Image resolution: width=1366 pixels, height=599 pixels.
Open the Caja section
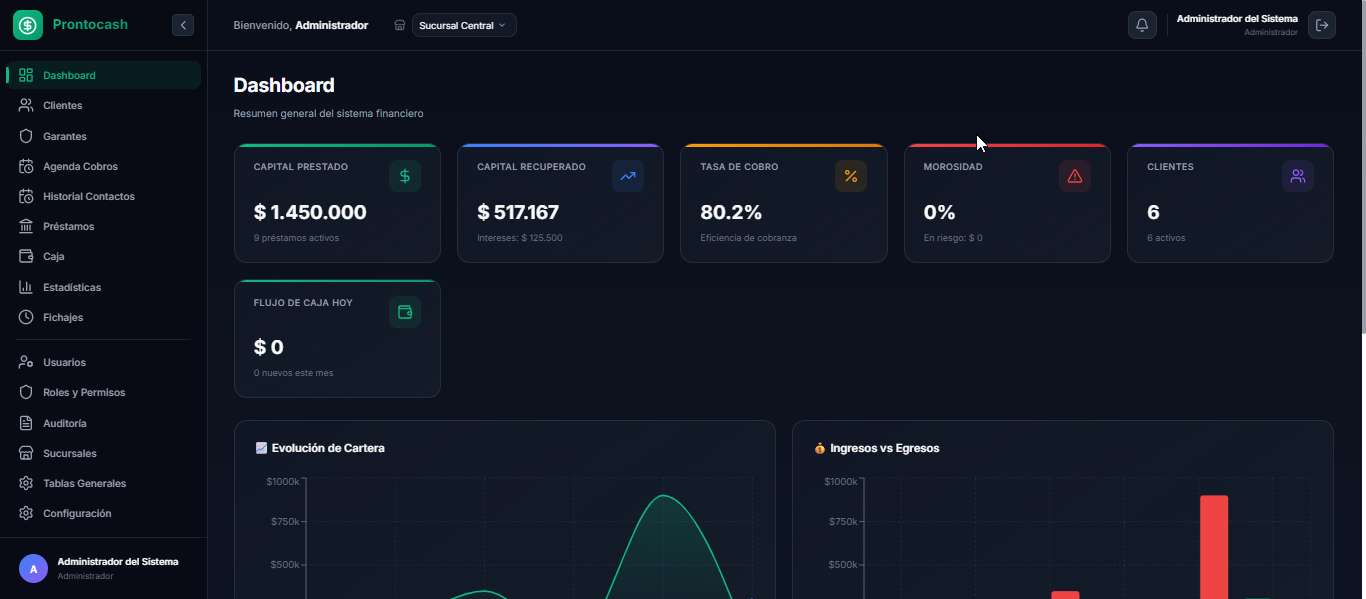click(54, 256)
